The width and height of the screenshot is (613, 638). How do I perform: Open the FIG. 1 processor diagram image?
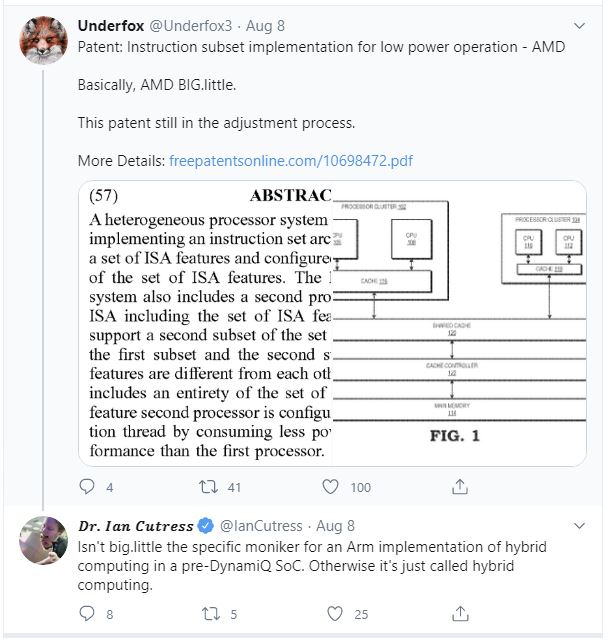pos(458,322)
